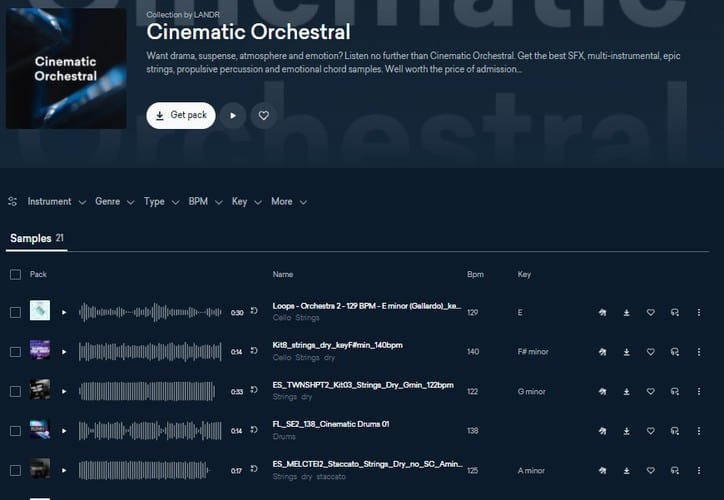
Task: Play the ES_TWNSHPT2_Kit03 sample
Action: [64, 392]
